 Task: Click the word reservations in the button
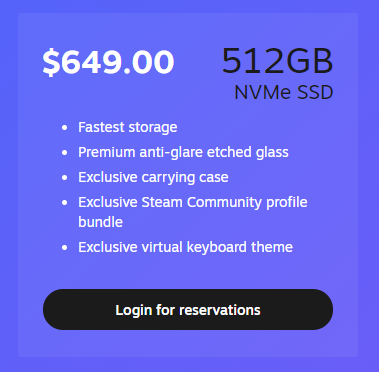(220, 310)
